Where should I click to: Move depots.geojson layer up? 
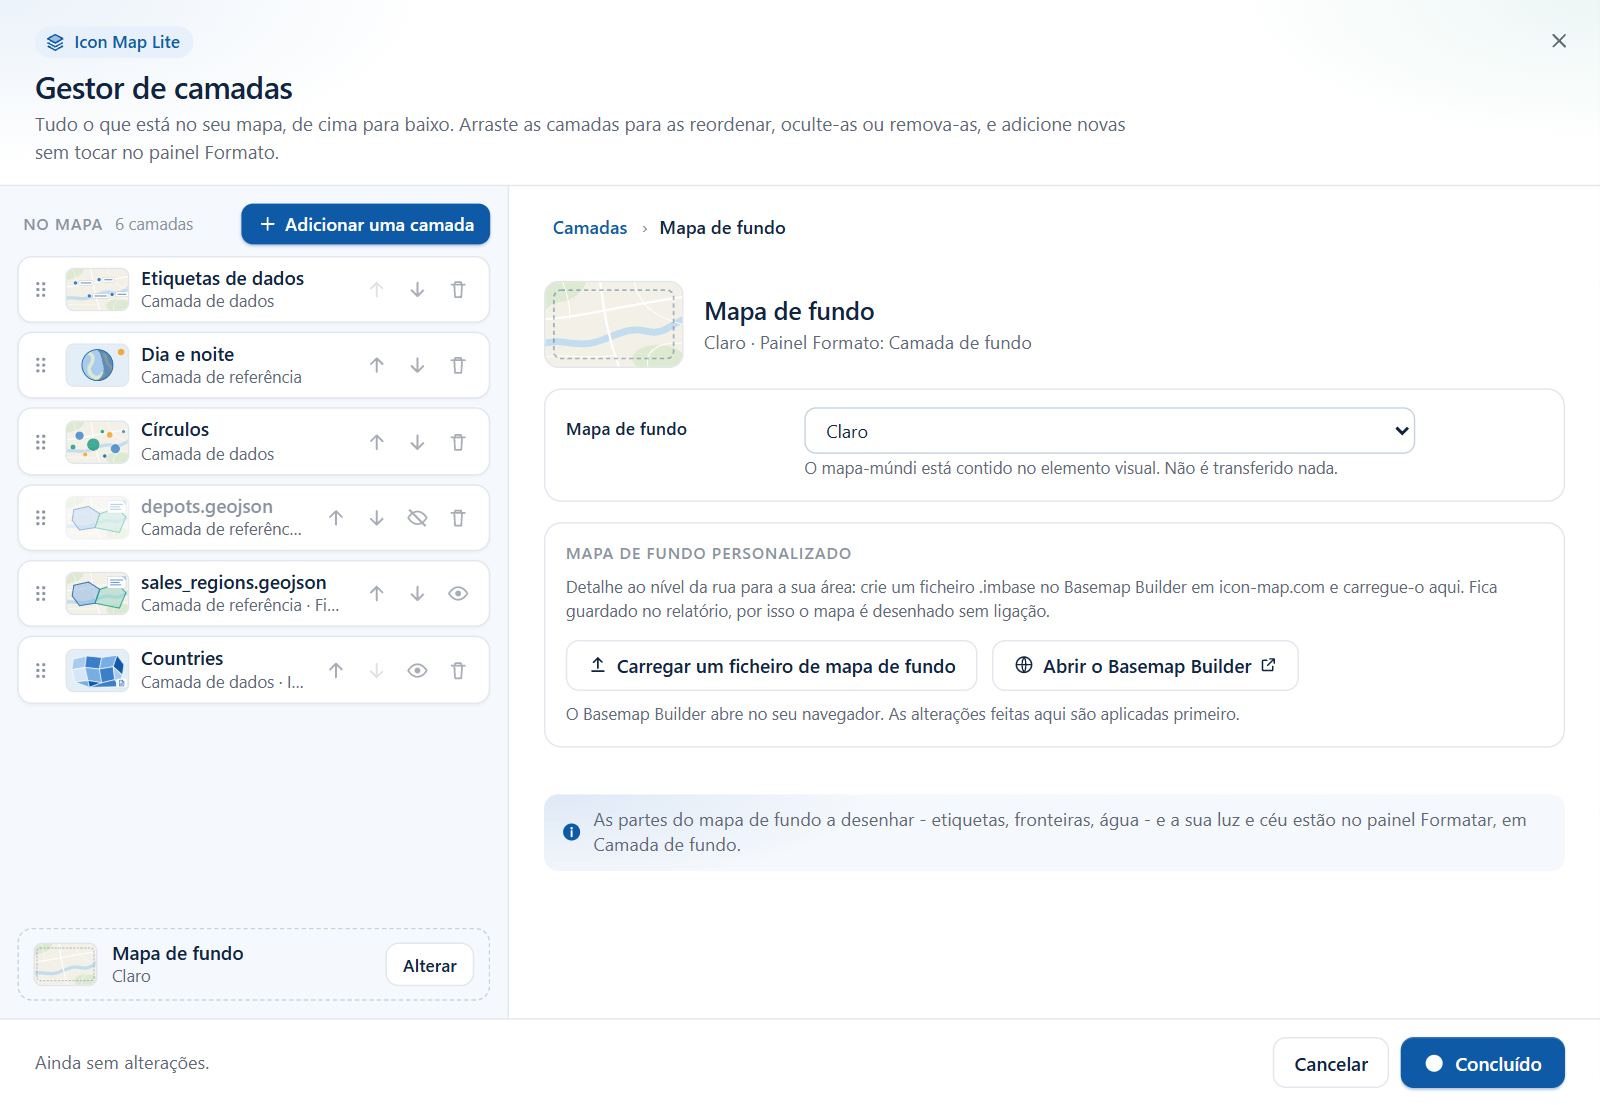tap(336, 518)
